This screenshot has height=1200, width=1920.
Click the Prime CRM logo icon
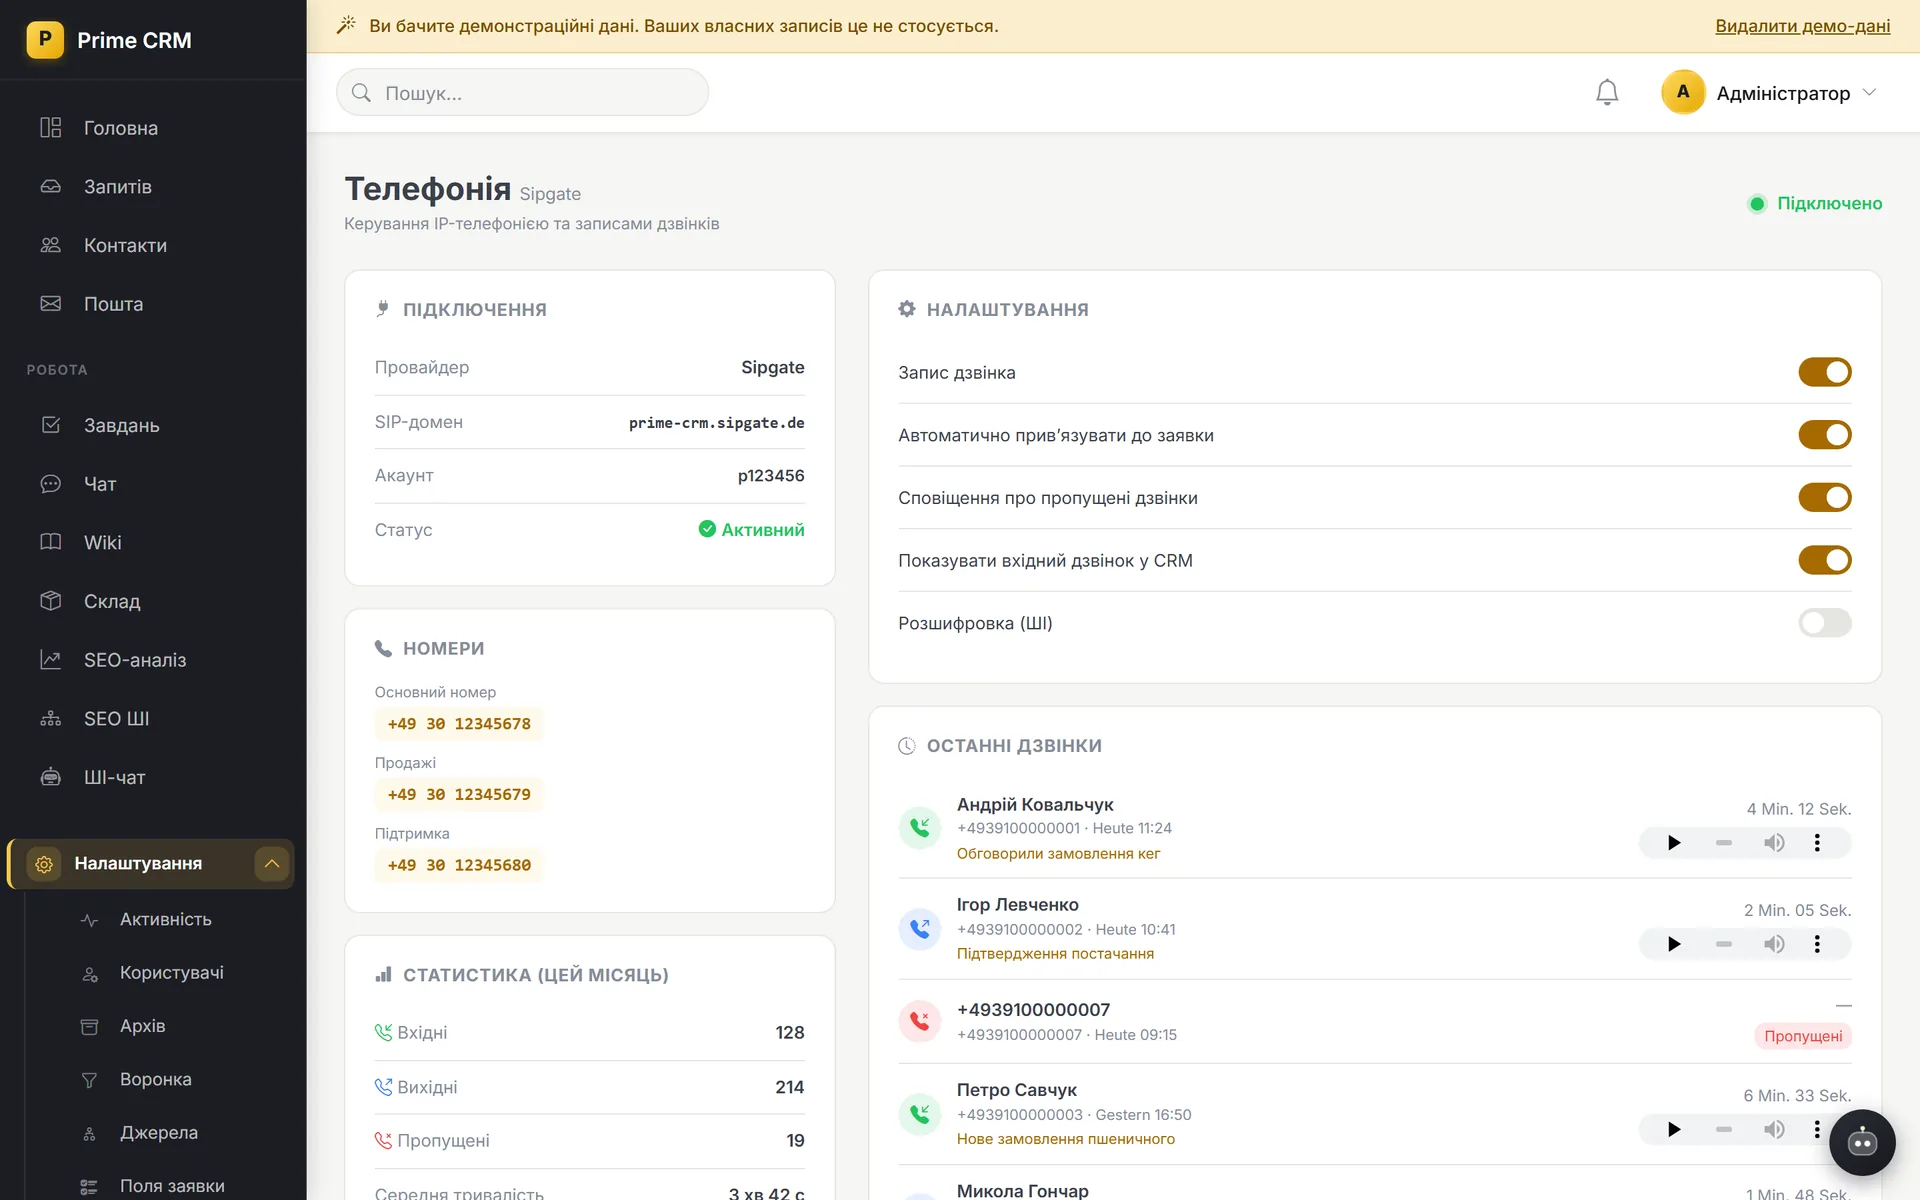(45, 40)
